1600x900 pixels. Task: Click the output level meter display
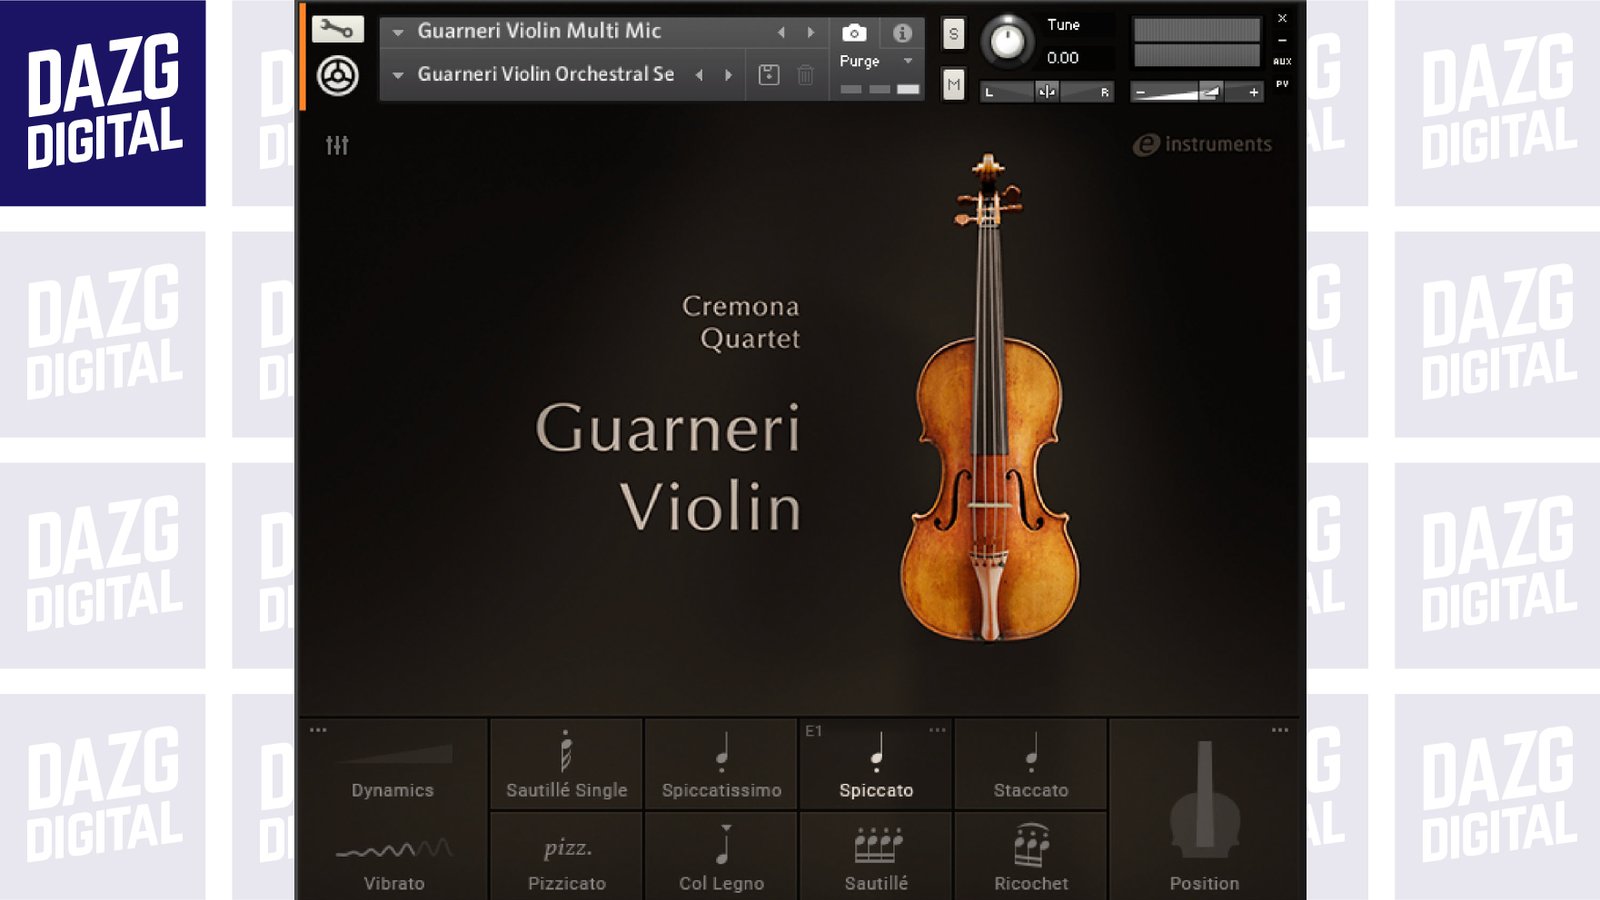click(x=1196, y=43)
